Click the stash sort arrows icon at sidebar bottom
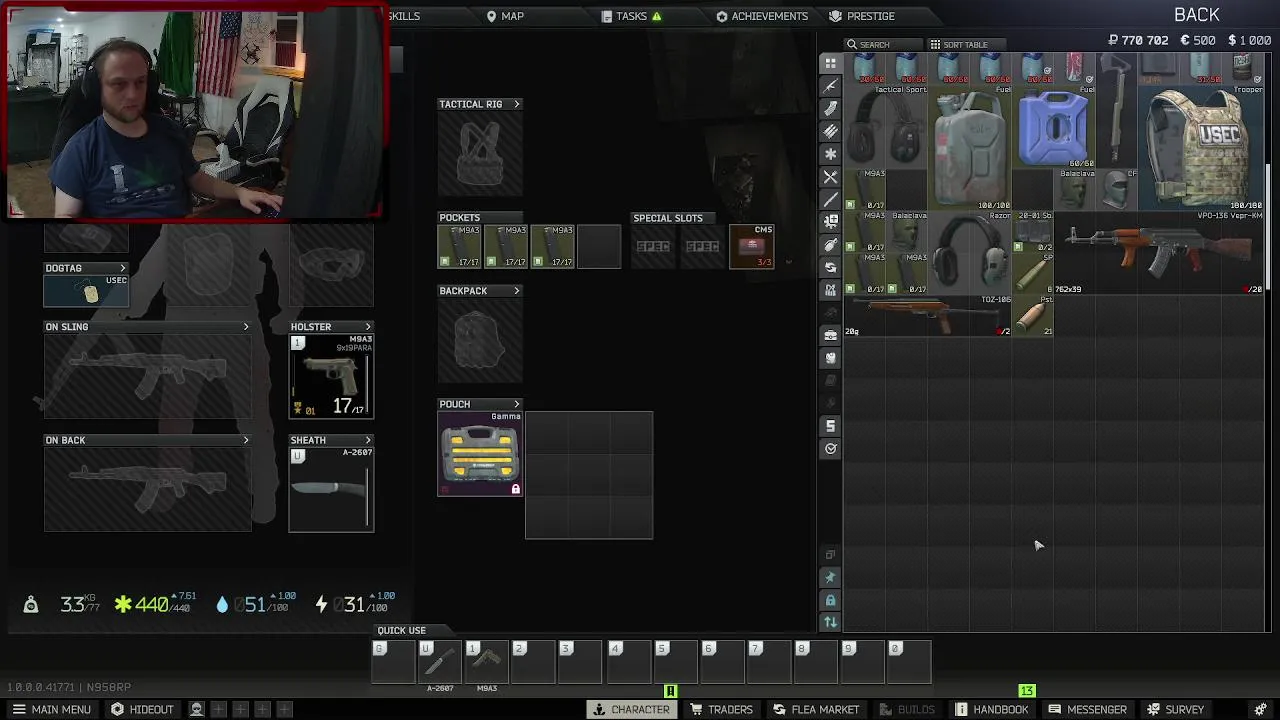 (830, 622)
